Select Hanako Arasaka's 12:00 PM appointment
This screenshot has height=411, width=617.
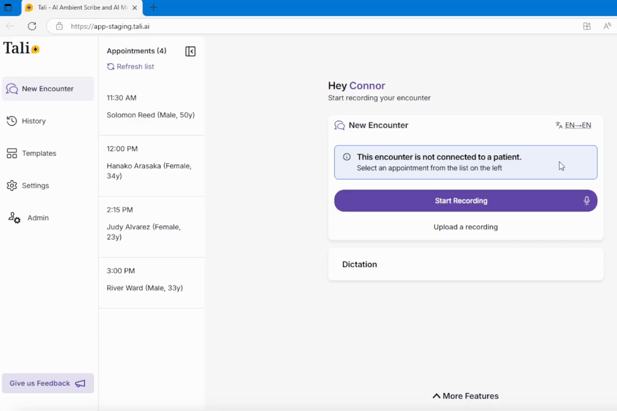tap(151, 161)
